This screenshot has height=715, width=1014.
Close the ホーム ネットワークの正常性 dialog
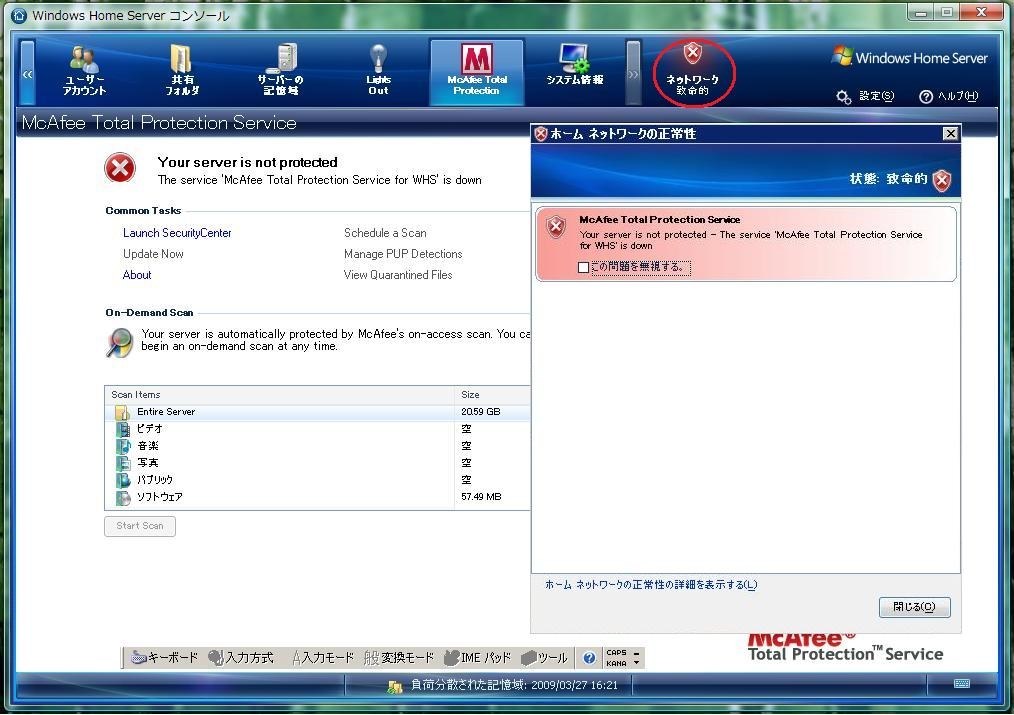click(950, 133)
